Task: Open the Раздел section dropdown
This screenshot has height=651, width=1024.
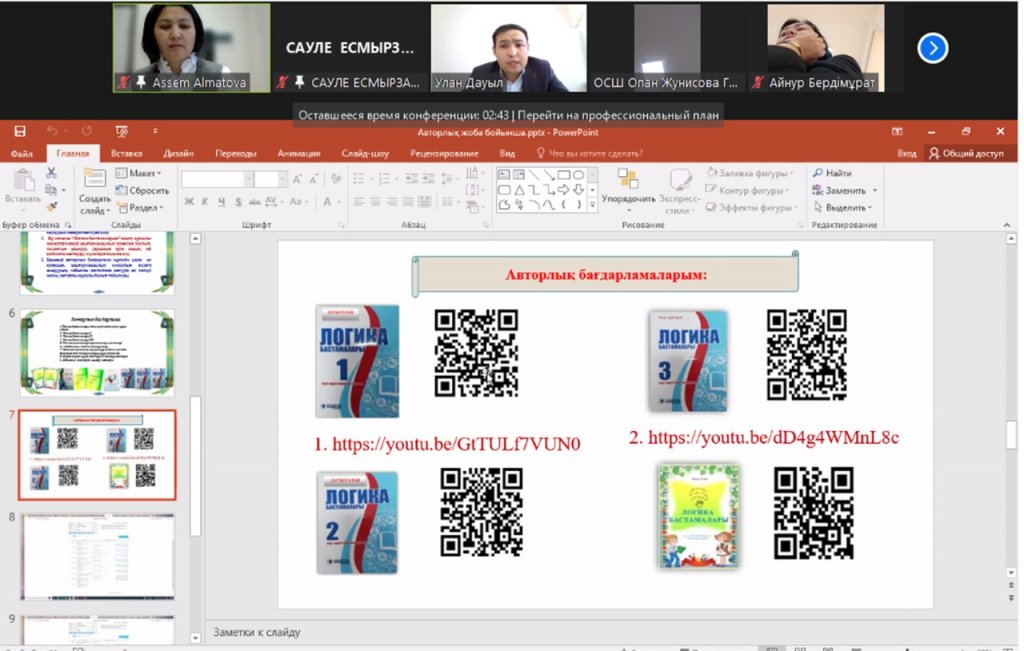Action: click(140, 208)
